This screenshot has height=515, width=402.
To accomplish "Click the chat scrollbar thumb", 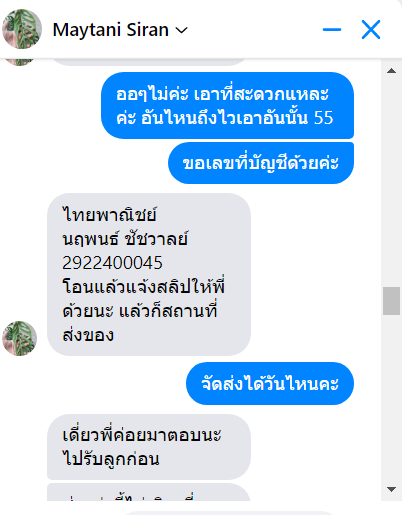I will point(391,301).
